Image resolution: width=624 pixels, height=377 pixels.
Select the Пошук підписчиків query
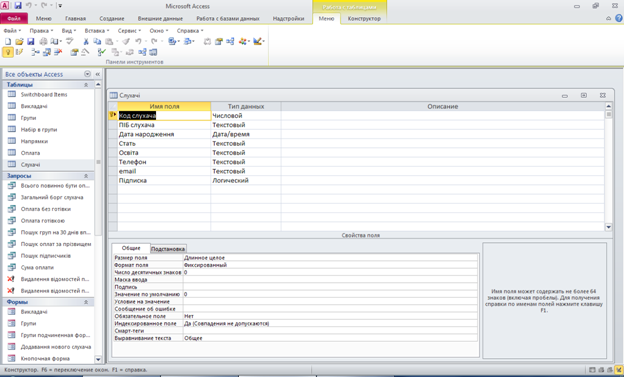pyautogui.click(x=45, y=256)
